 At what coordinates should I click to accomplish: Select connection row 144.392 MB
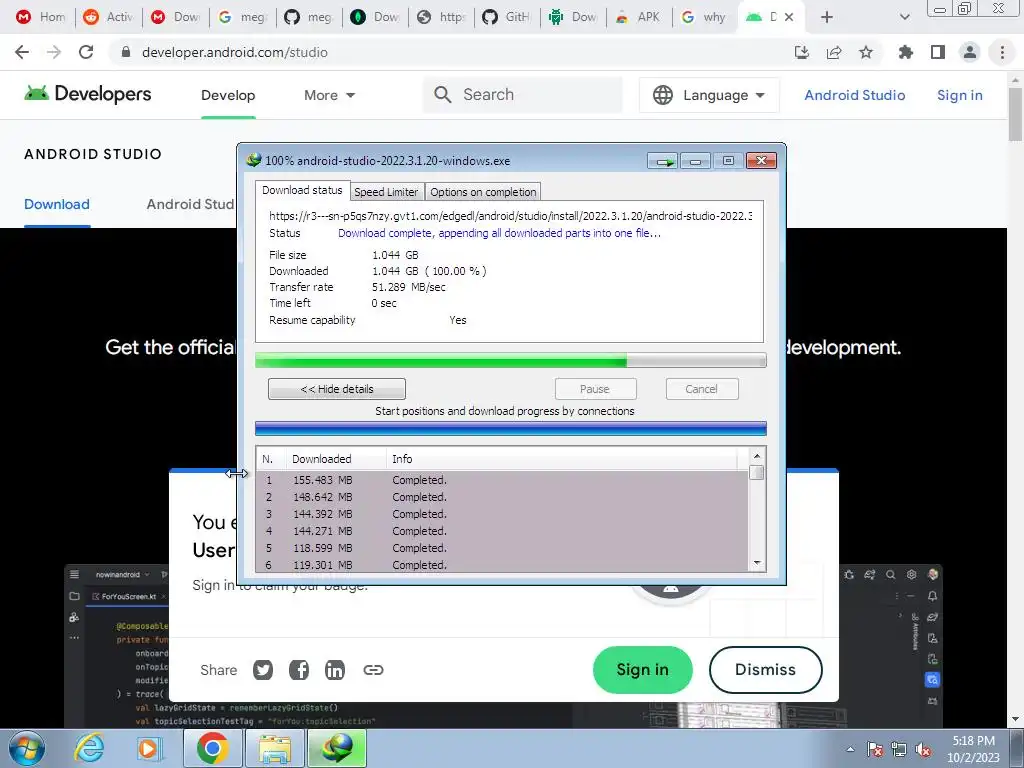pos(502,514)
